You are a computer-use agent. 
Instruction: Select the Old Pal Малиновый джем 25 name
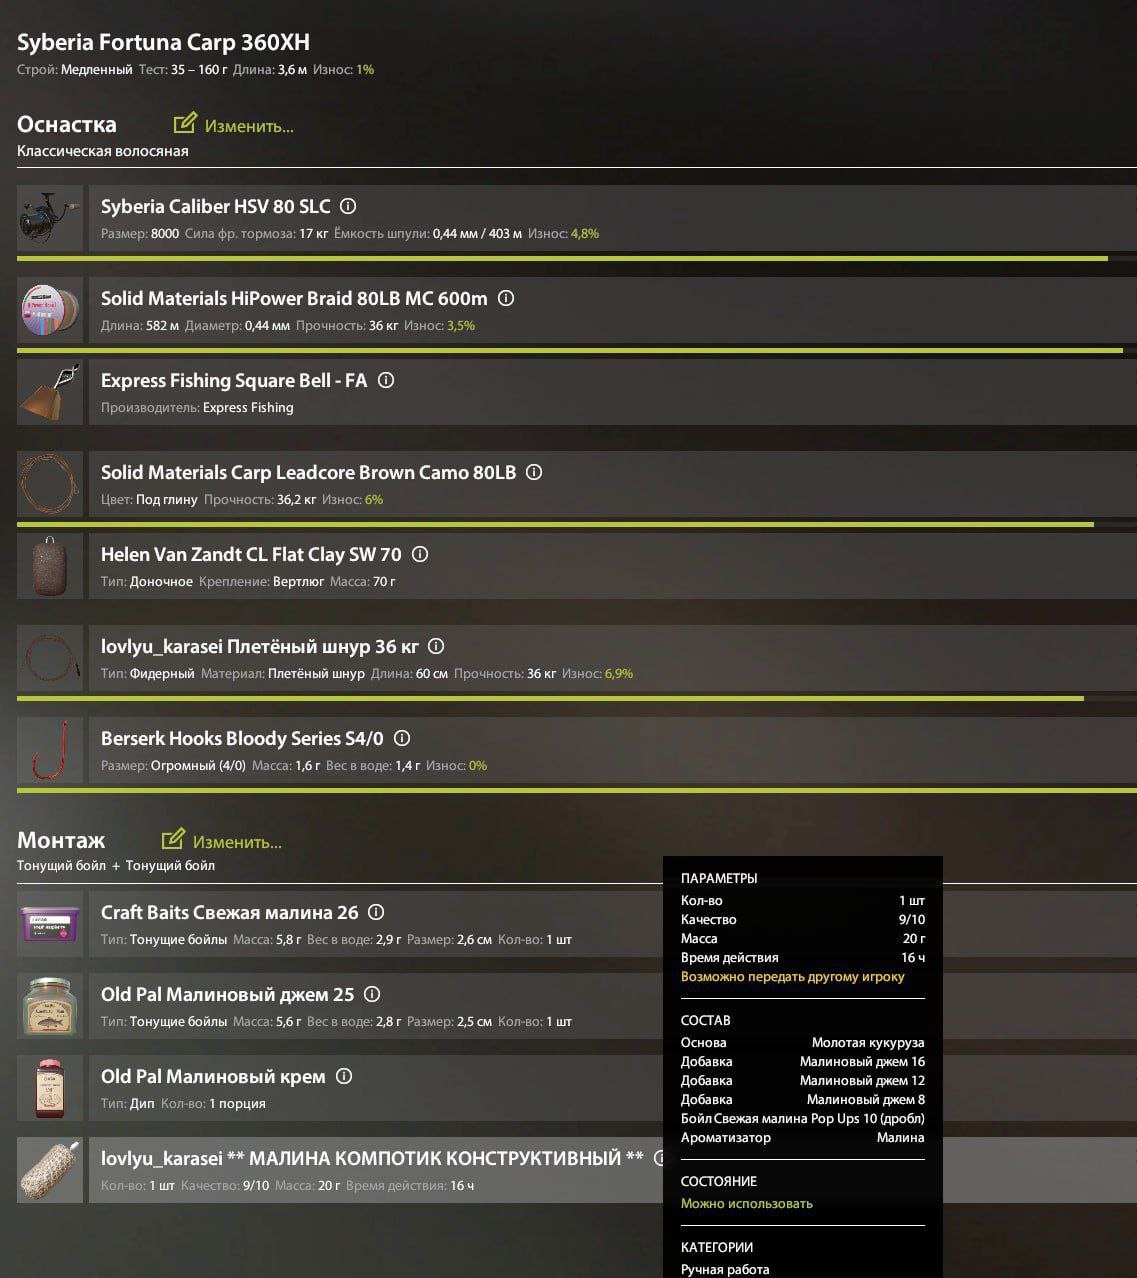[x=227, y=994]
